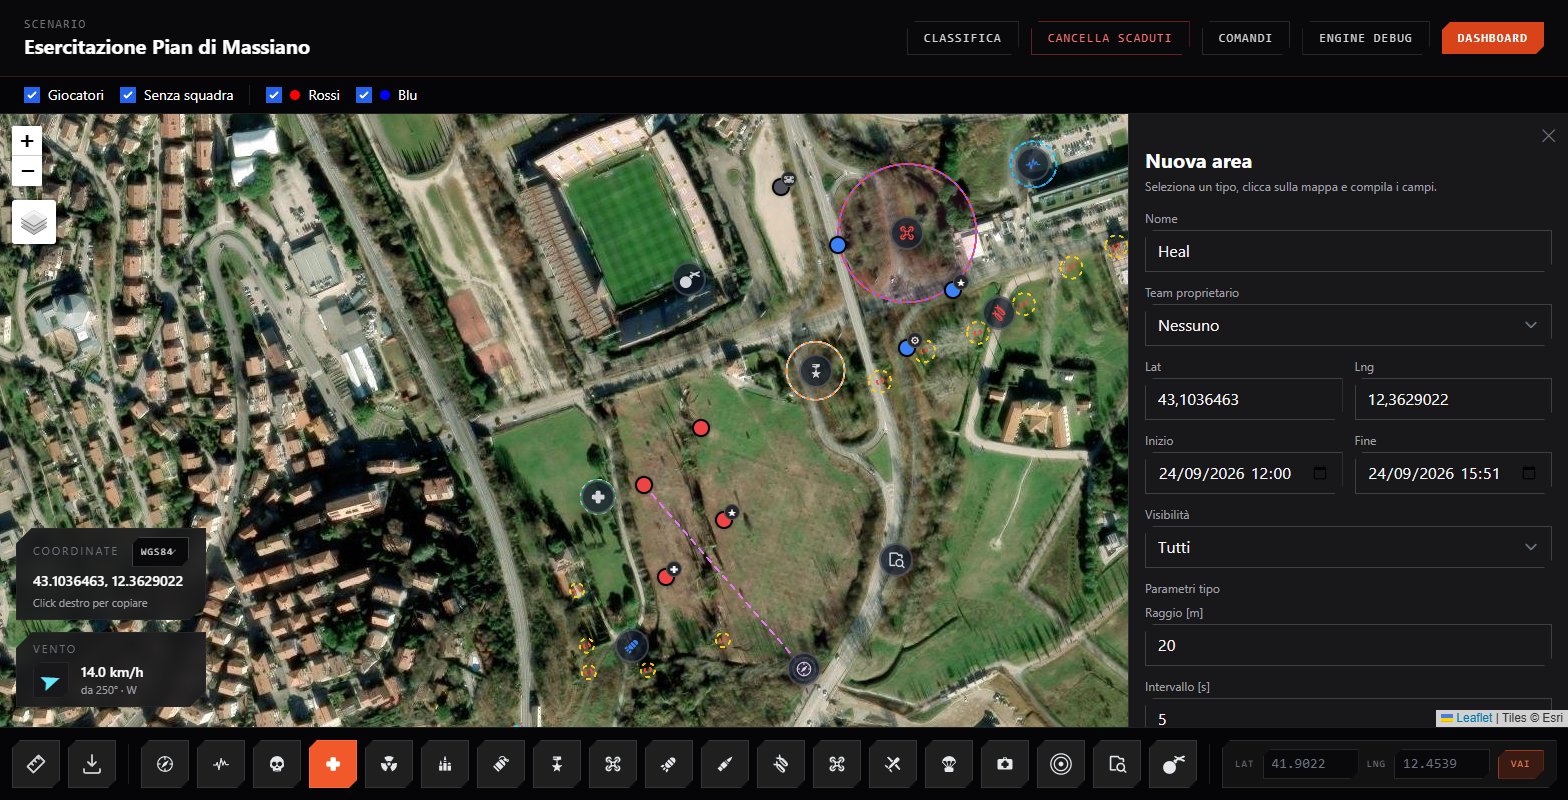Image resolution: width=1568 pixels, height=800 pixels.
Task: Select the grenade tool in toolbar
Action: (501, 765)
